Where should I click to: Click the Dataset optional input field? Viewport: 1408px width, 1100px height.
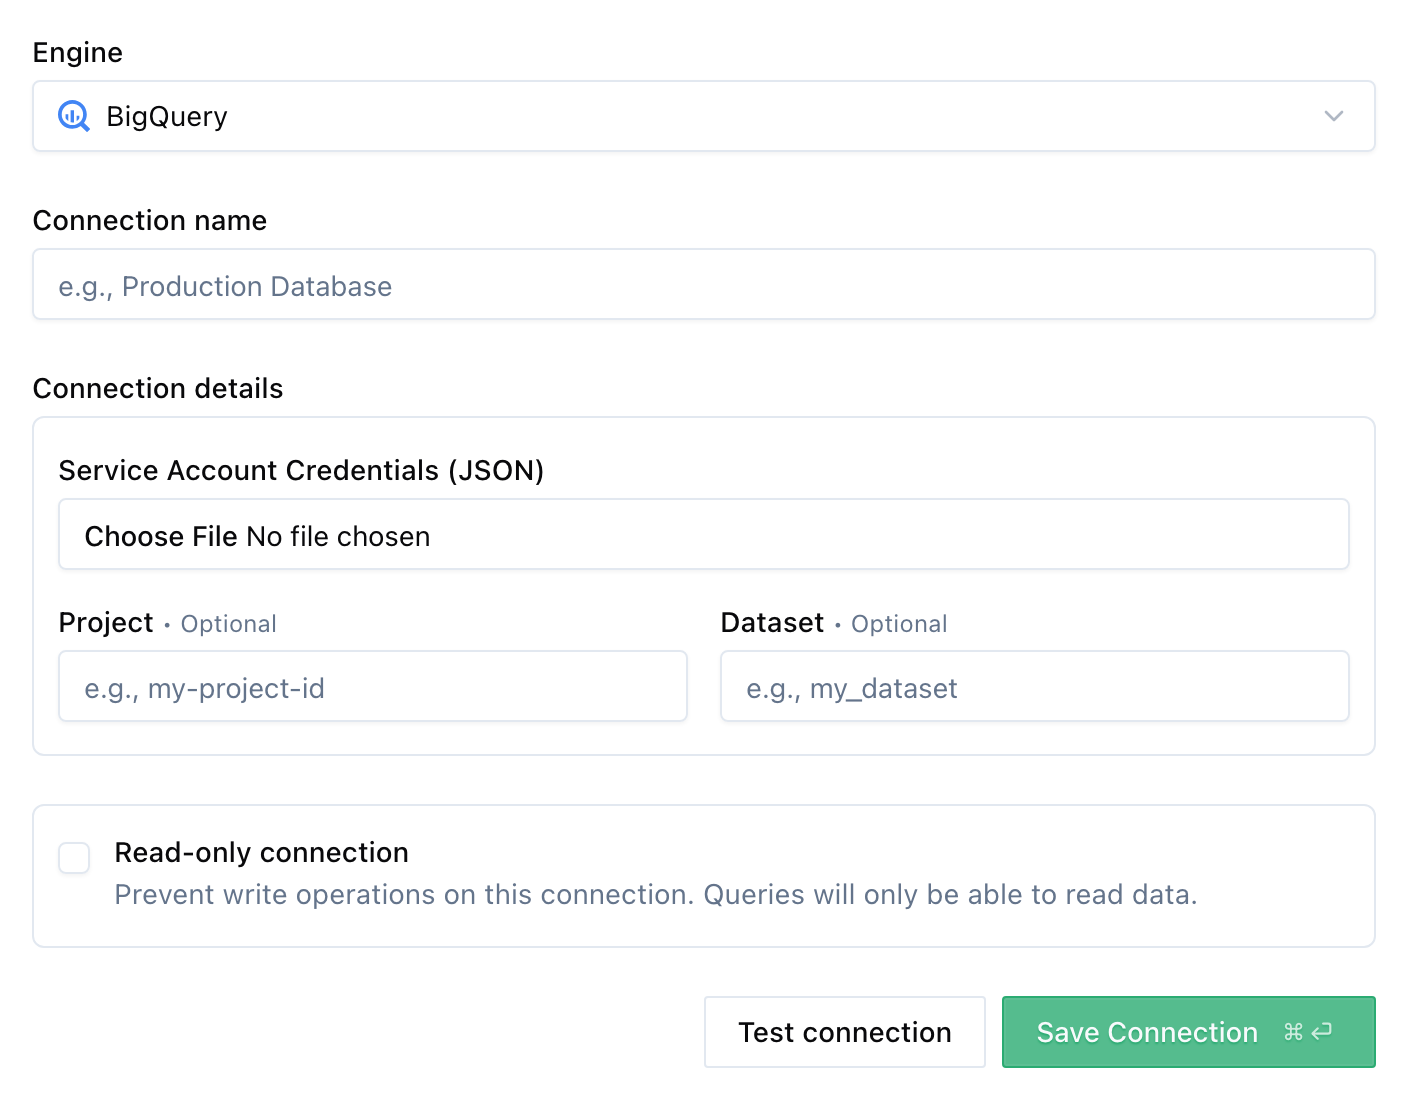[1034, 687]
